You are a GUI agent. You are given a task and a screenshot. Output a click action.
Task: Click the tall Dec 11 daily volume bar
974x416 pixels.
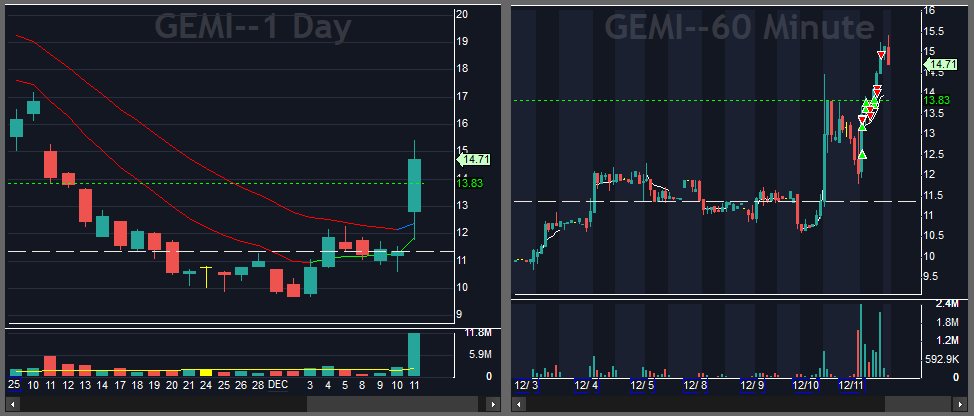414,355
